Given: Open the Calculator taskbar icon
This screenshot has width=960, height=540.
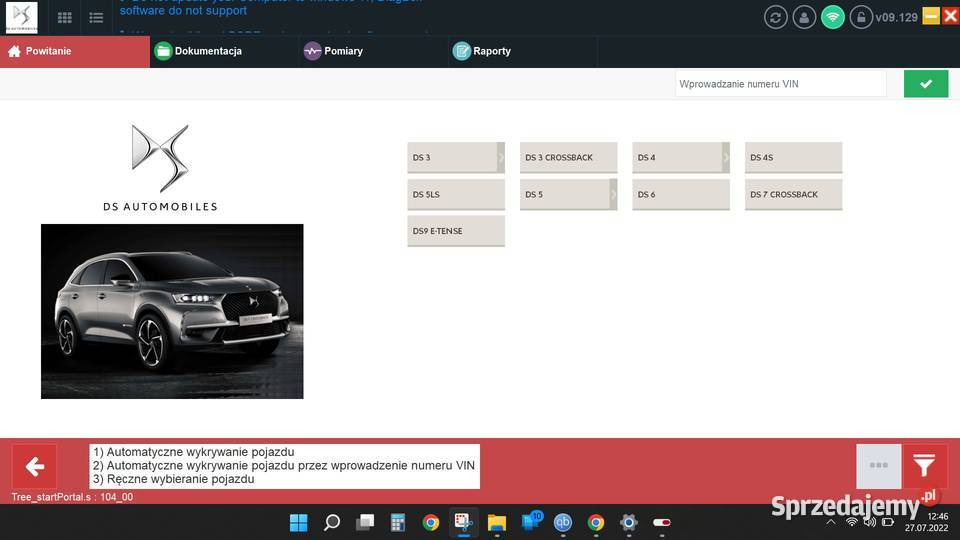Looking at the screenshot, I should [398, 522].
